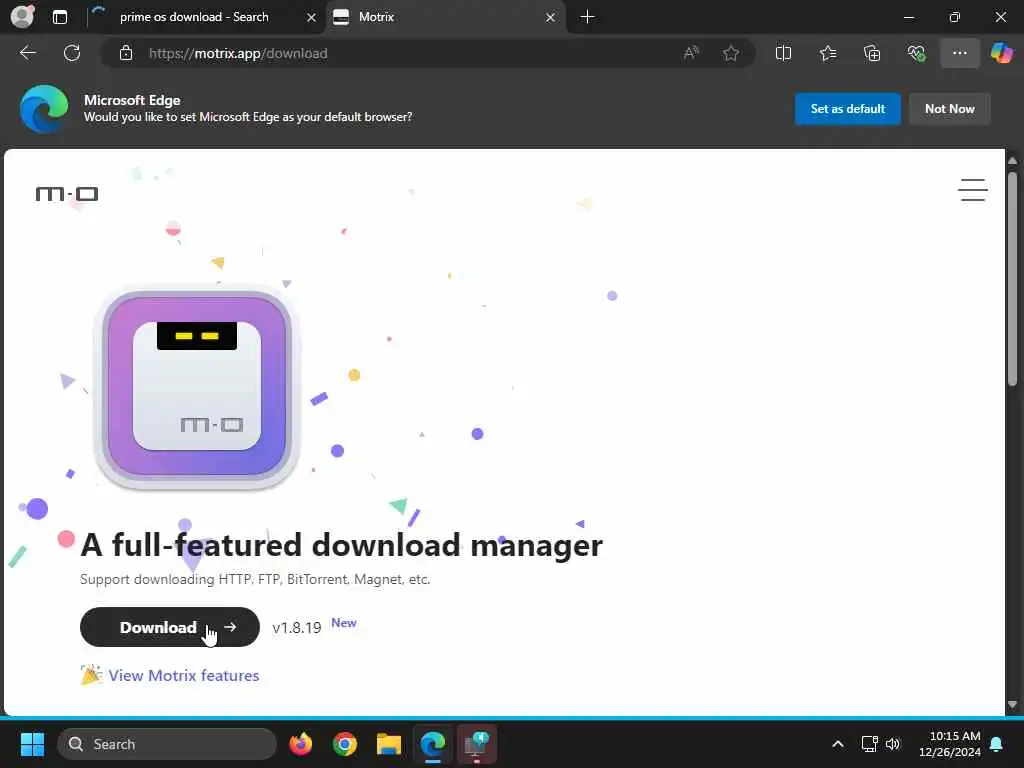Screen dimensions: 1024x768
Task: Click the Motrix app icon image
Action: (x=197, y=387)
